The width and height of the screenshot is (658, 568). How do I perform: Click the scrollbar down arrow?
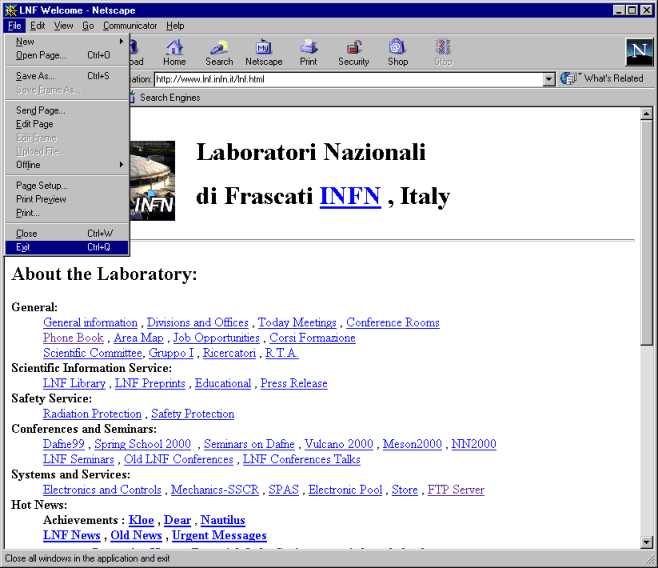click(646, 542)
